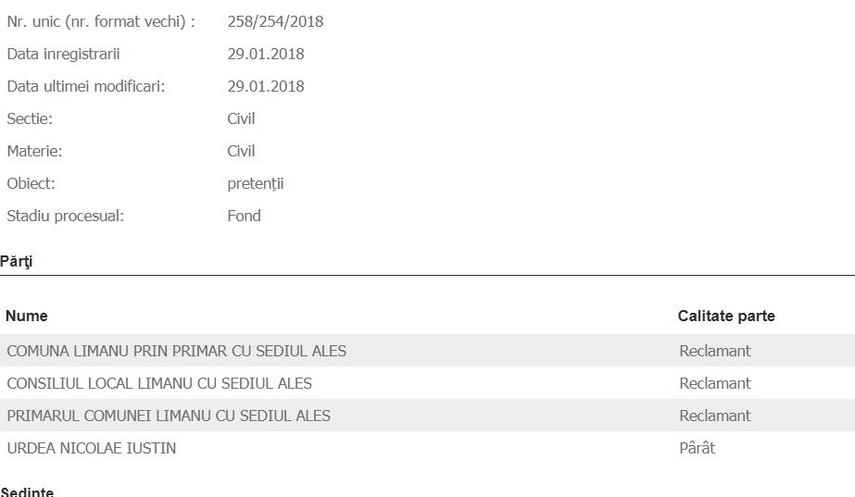Select the 'CONSILIUL LOCAL LIMANU' party name
855x497 pixels.
pos(159,383)
